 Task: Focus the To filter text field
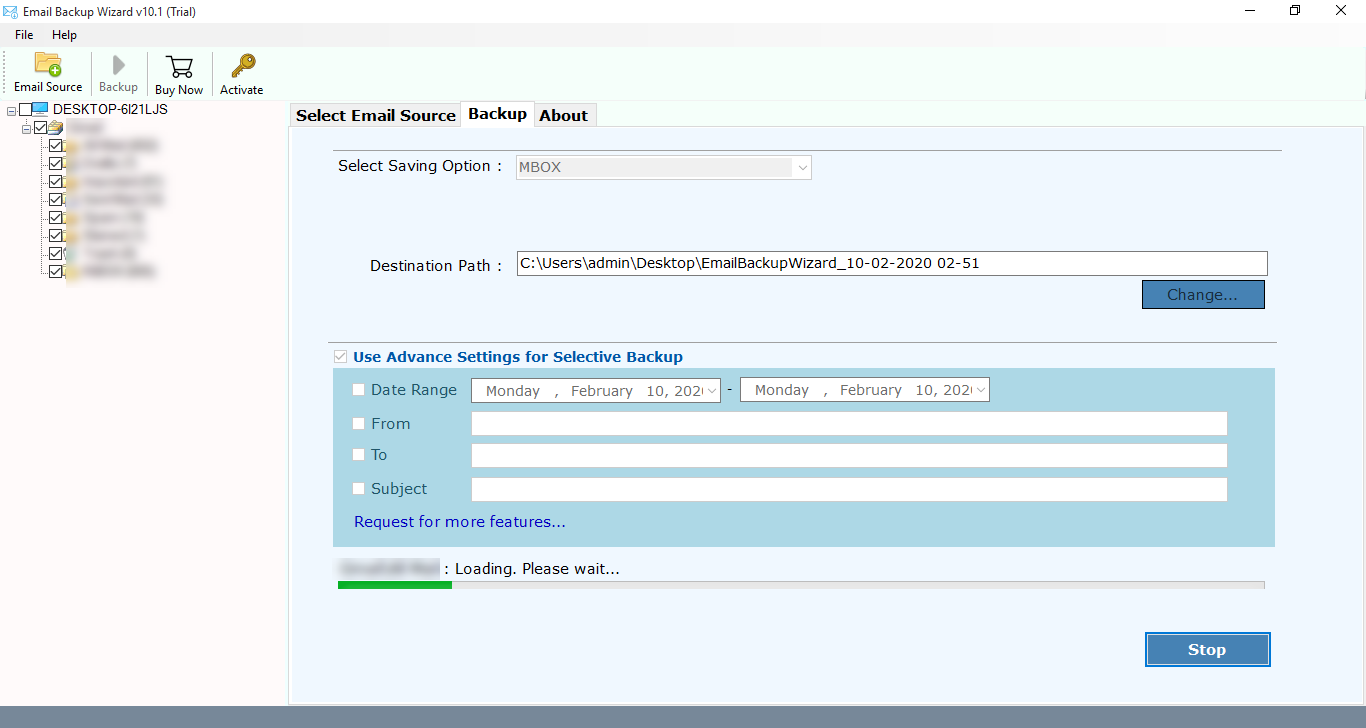click(x=849, y=456)
